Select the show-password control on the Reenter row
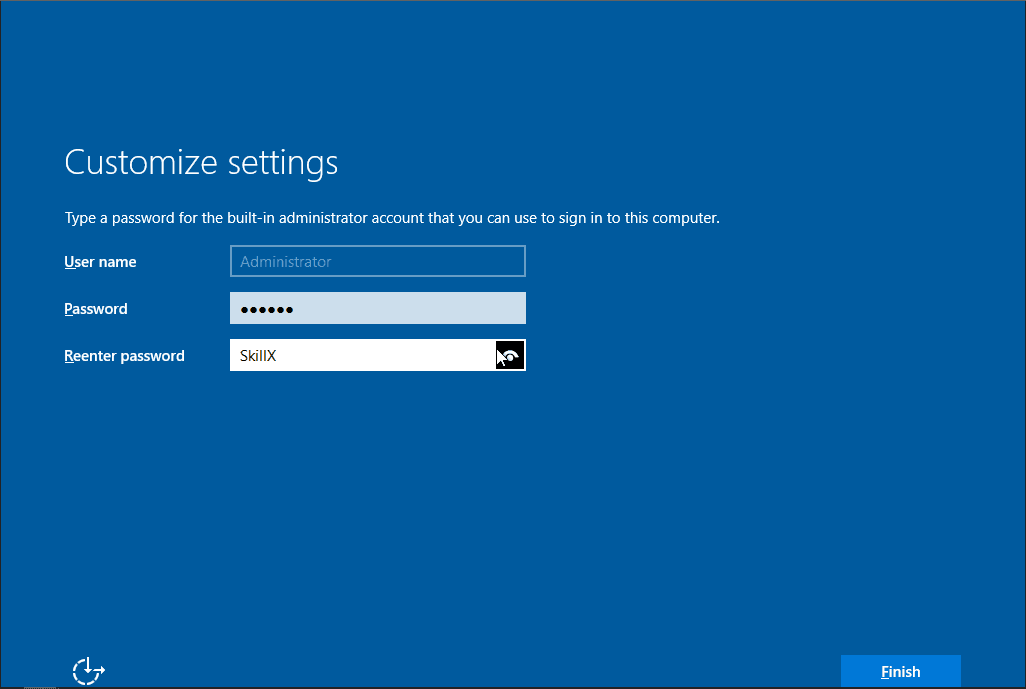This screenshot has height=689, width=1026. tap(510, 355)
